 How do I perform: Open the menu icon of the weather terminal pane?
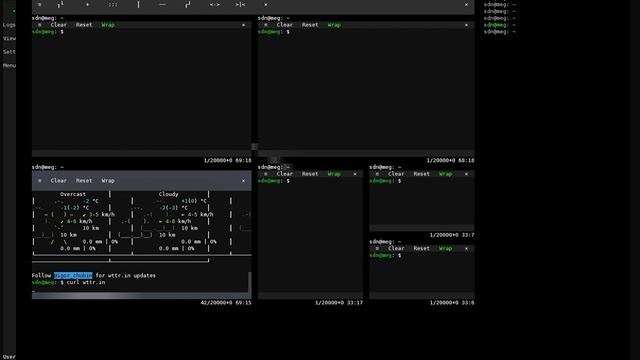point(40,180)
